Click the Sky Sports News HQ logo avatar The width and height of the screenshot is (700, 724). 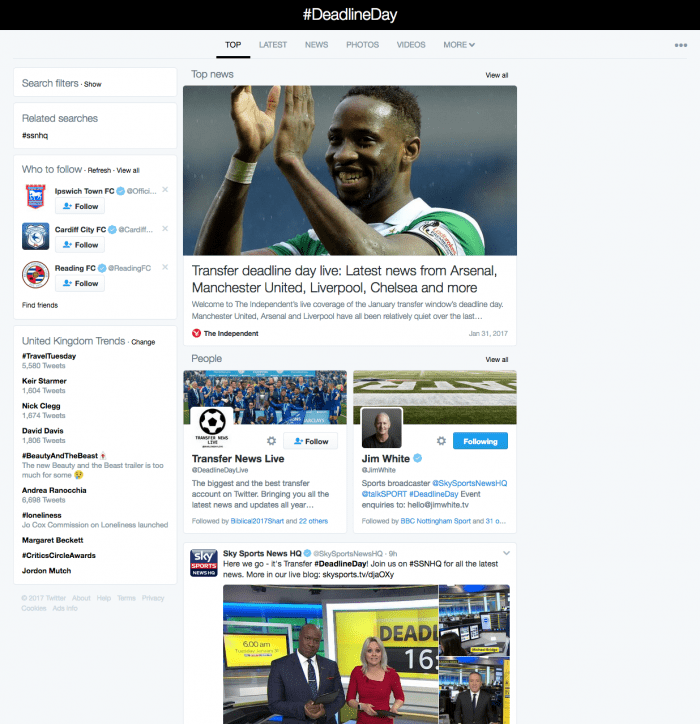(x=204, y=563)
